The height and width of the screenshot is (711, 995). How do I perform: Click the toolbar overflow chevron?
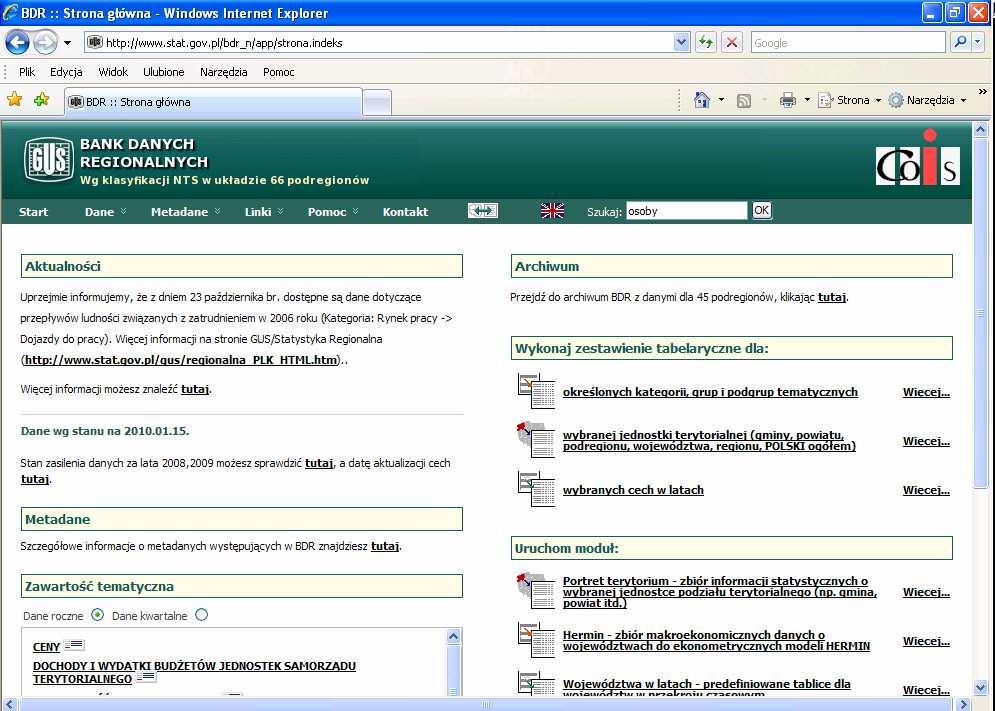[983, 92]
